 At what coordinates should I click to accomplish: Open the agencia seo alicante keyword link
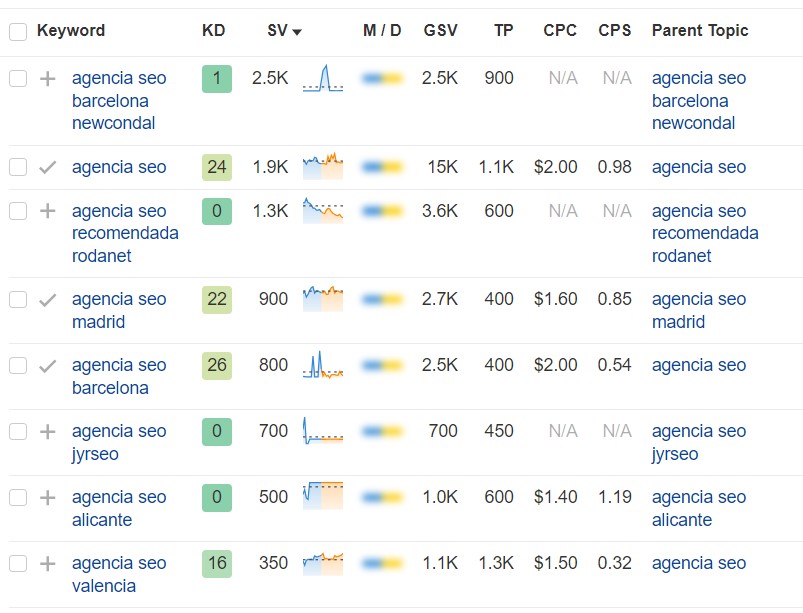119,509
